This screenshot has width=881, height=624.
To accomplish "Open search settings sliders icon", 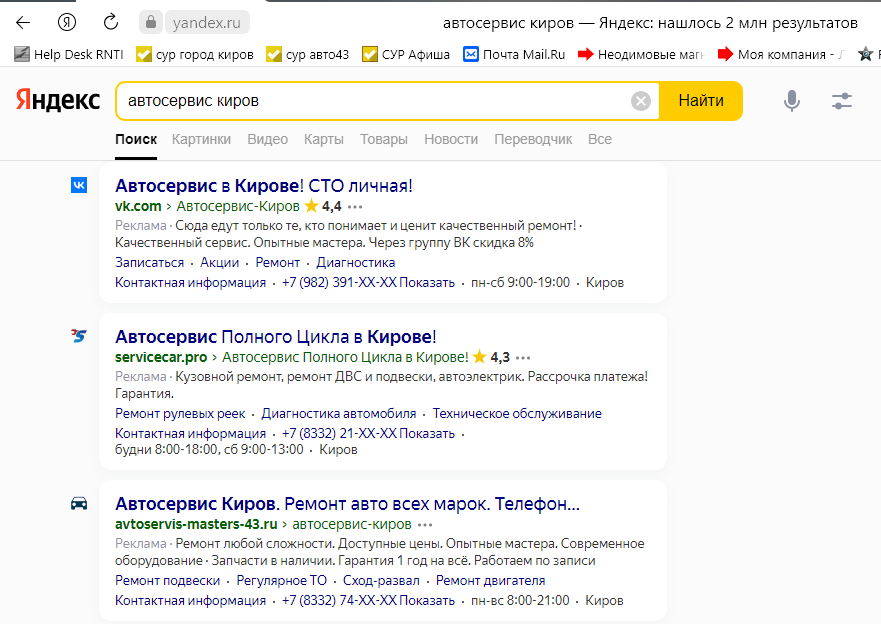I will pyautogui.click(x=842, y=101).
